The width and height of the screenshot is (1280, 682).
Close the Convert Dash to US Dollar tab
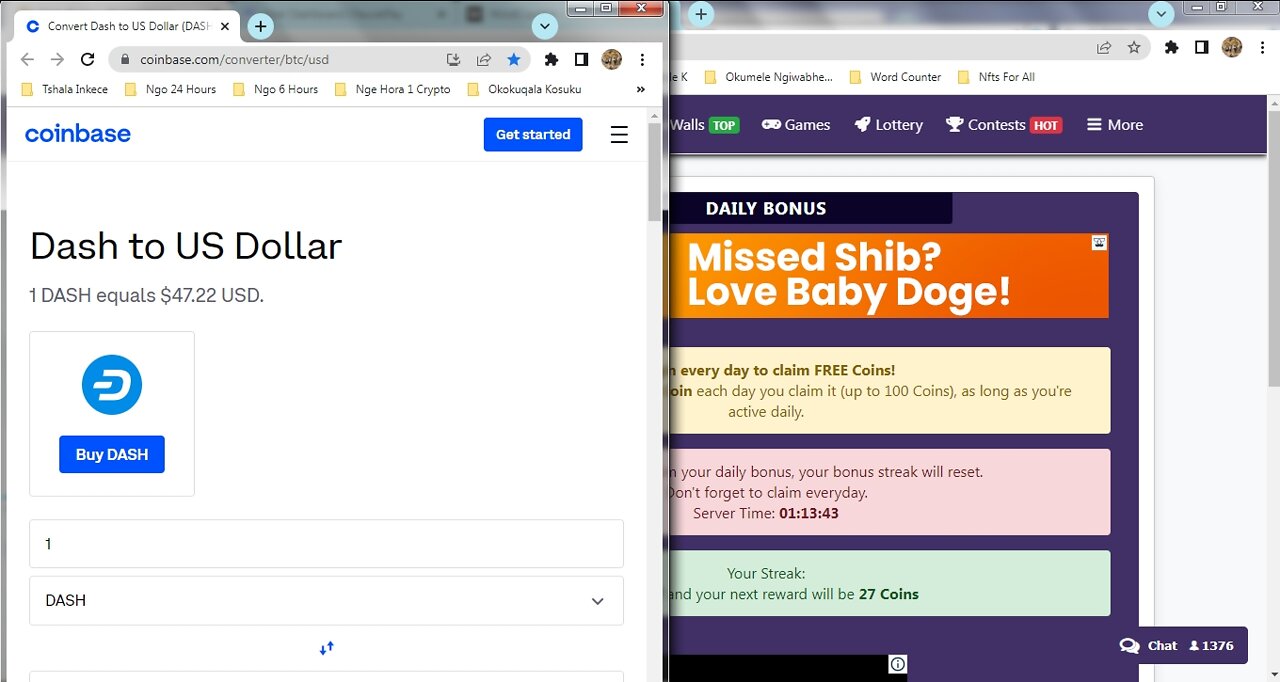224,26
